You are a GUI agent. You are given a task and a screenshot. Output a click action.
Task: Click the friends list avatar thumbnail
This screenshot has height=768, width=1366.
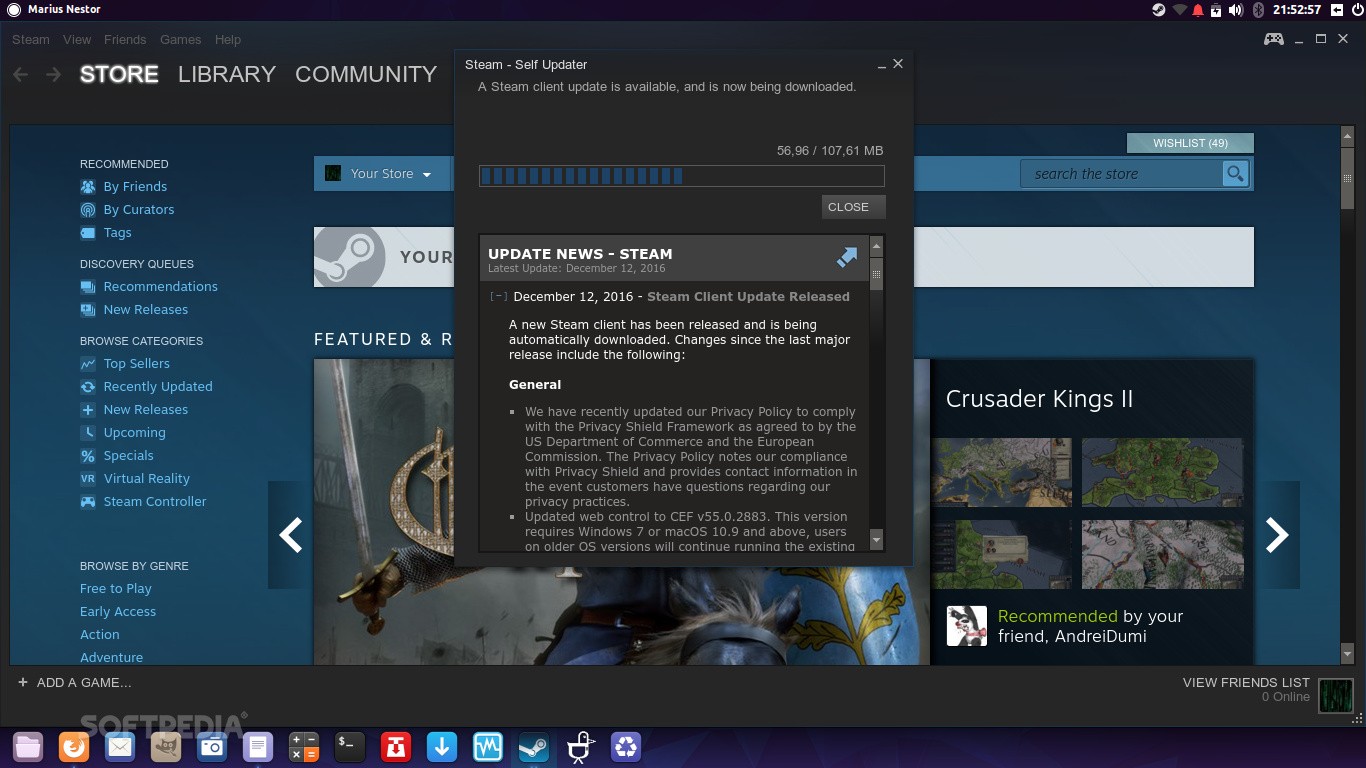1335,695
